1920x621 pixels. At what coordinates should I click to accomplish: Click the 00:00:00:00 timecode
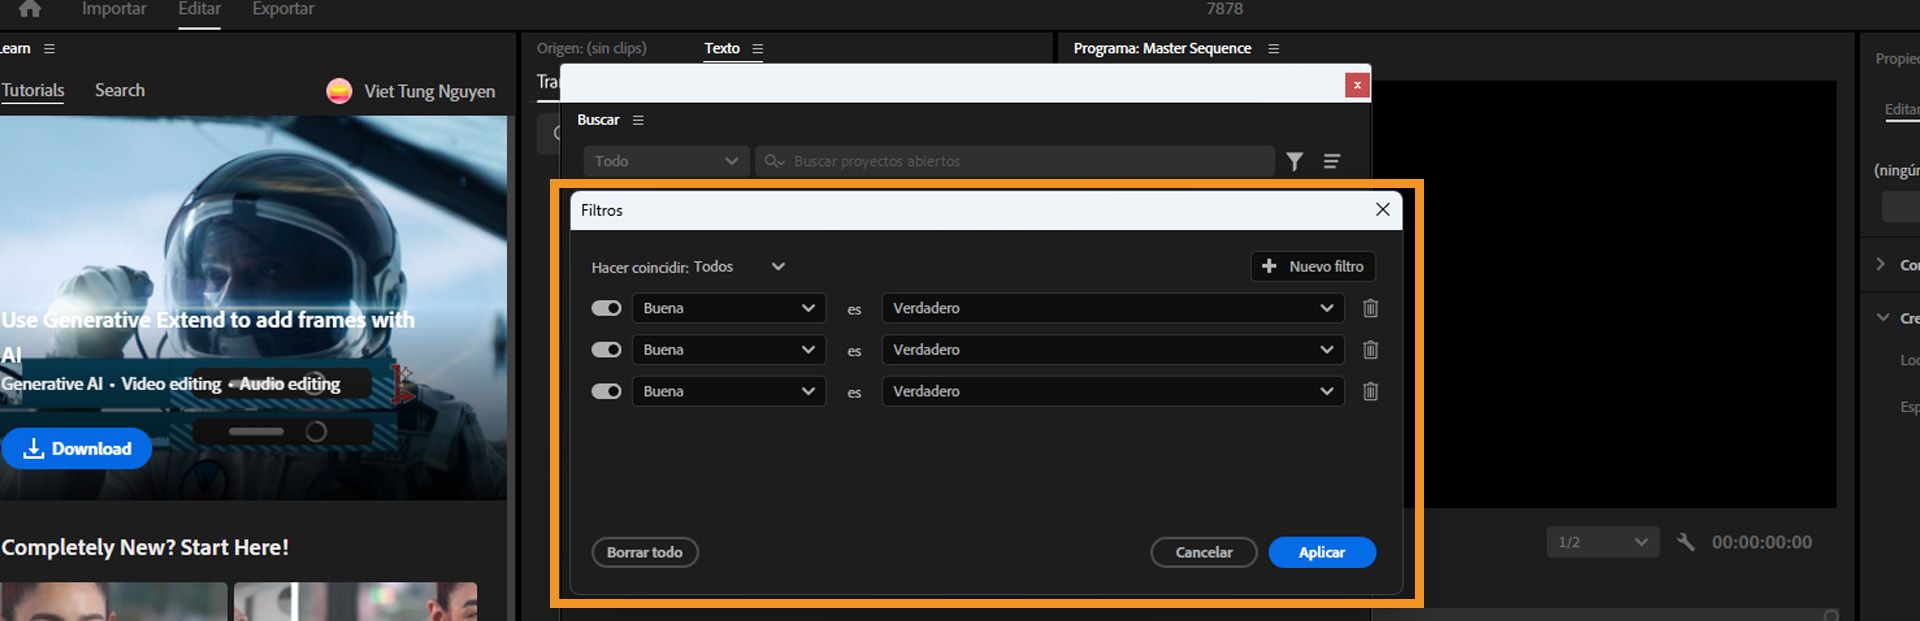pyautogui.click(x=1762, y=542)
